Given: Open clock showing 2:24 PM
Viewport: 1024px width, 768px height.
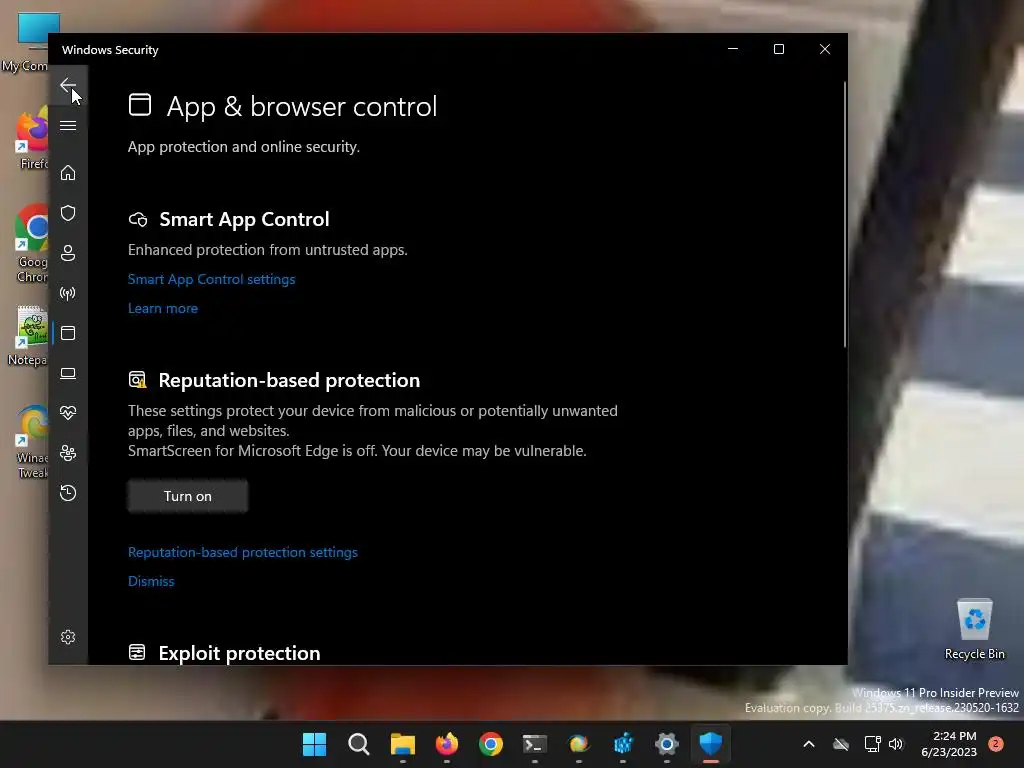Looking at the screenshot, I should [x=949, y=744].
